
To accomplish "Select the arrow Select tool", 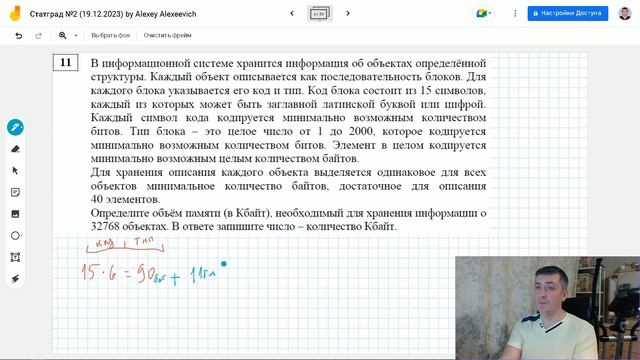I will point(16,171).
